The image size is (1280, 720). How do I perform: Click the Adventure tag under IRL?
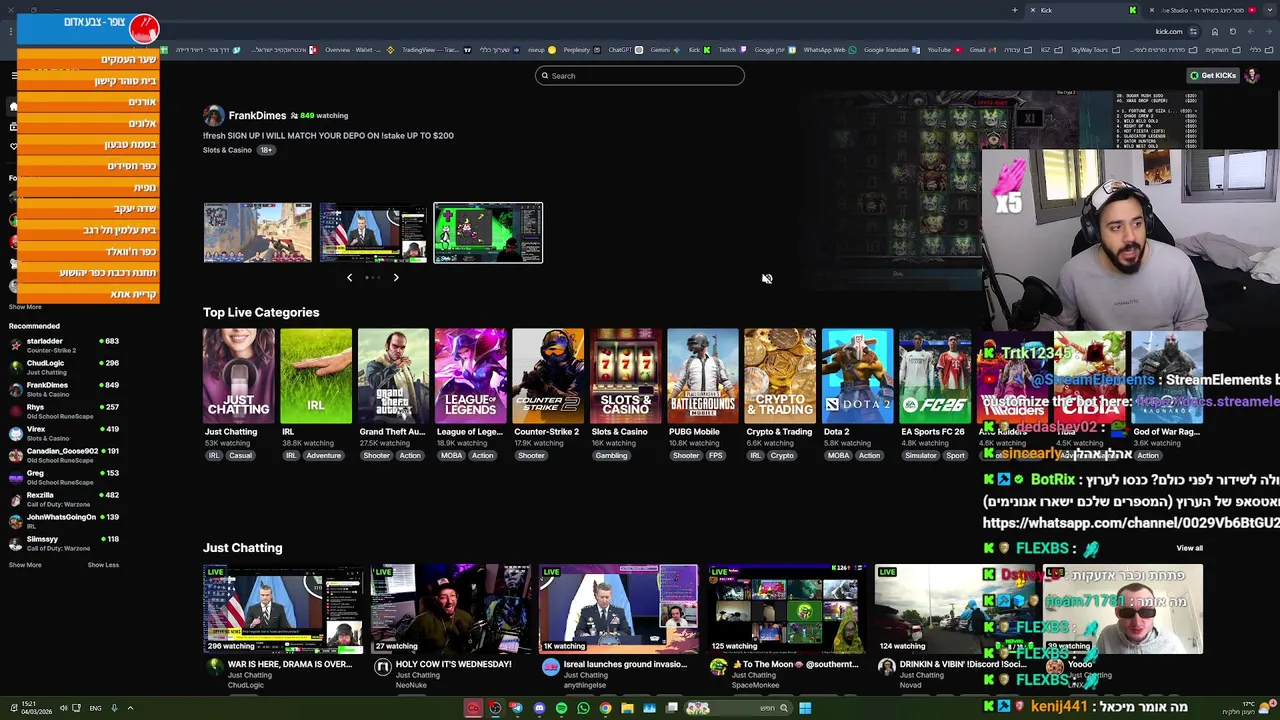324,456
